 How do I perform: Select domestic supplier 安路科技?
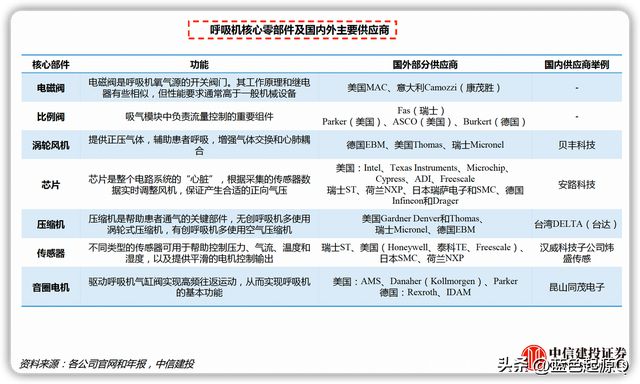click(577, 184)
